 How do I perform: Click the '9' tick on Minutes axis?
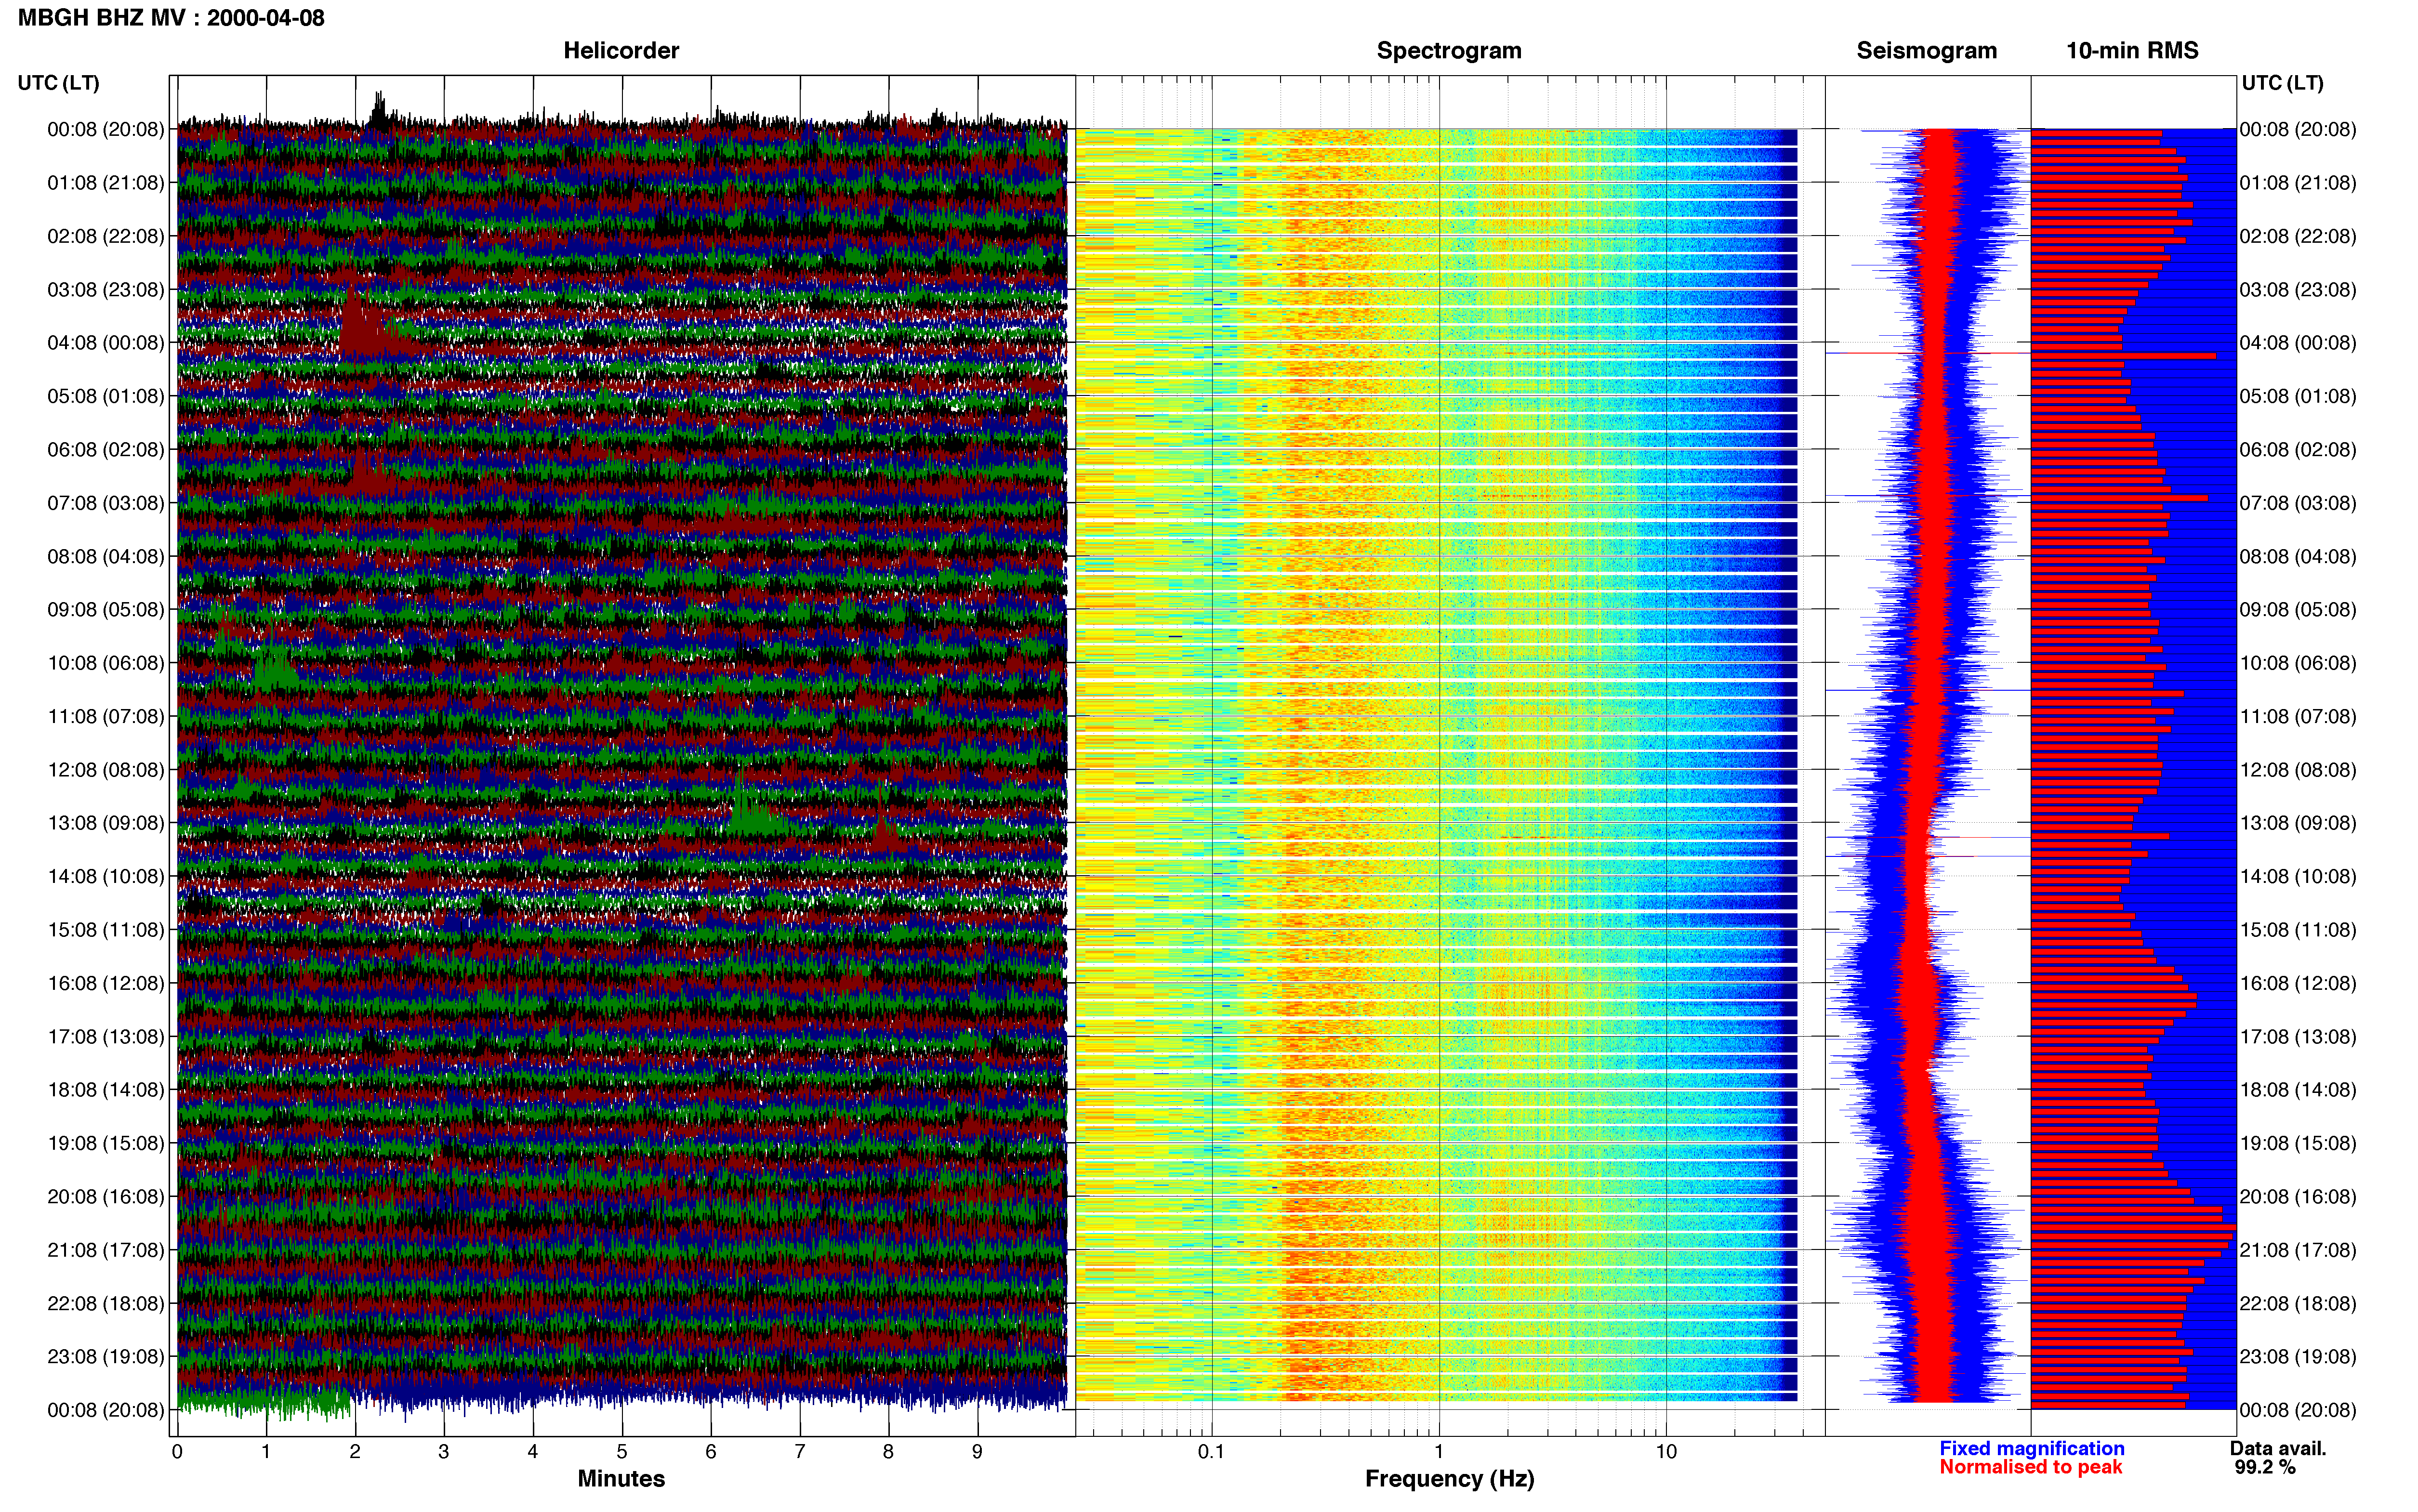click(x=977, y=1452)
